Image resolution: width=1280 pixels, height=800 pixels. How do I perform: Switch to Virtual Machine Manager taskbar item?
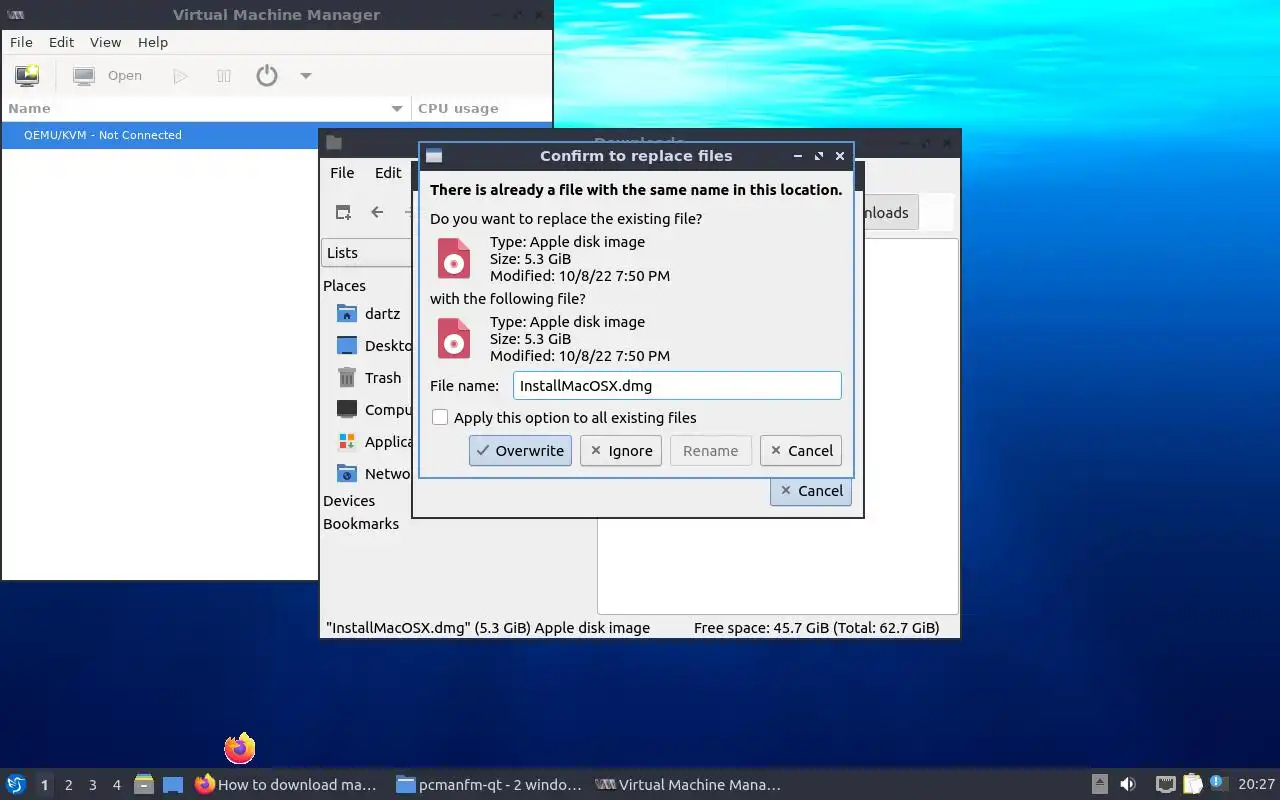pos(688,785)
